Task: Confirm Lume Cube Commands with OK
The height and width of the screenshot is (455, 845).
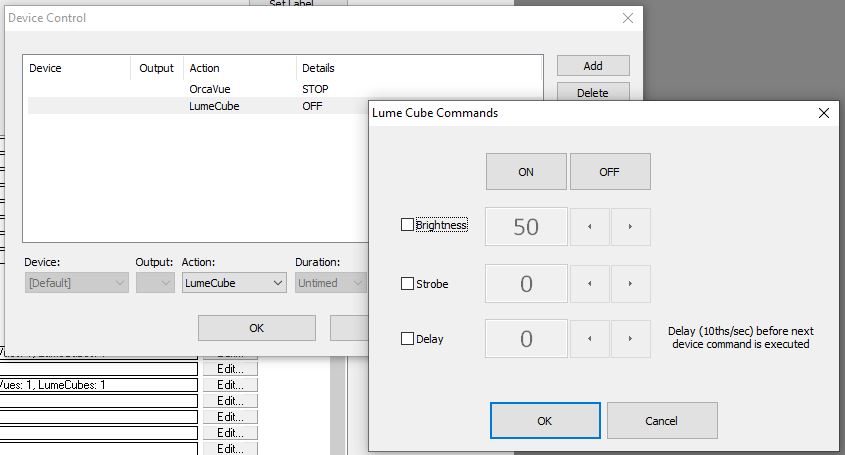Action: (545, 420)
